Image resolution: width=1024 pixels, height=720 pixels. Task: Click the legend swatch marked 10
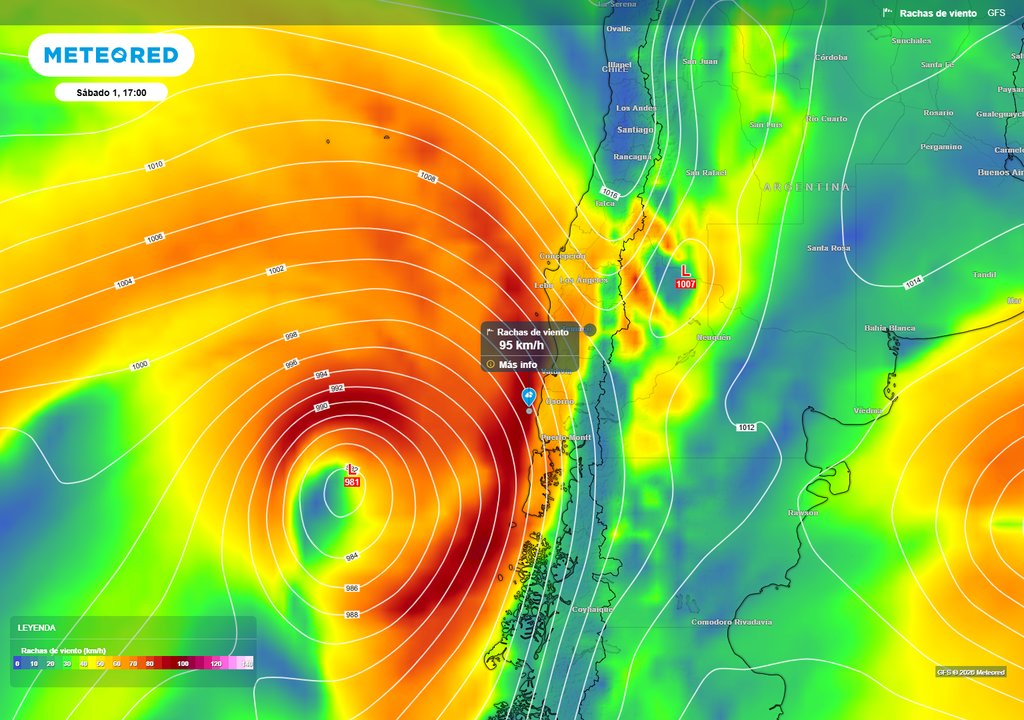(x=34, y=664)
